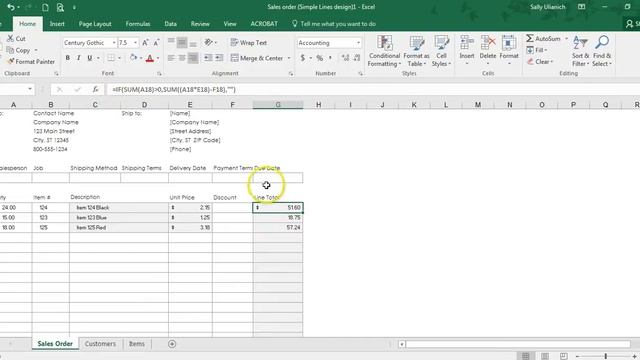
Task: Toggle Middle Align vertical alignment
Action: coord(182,42)
